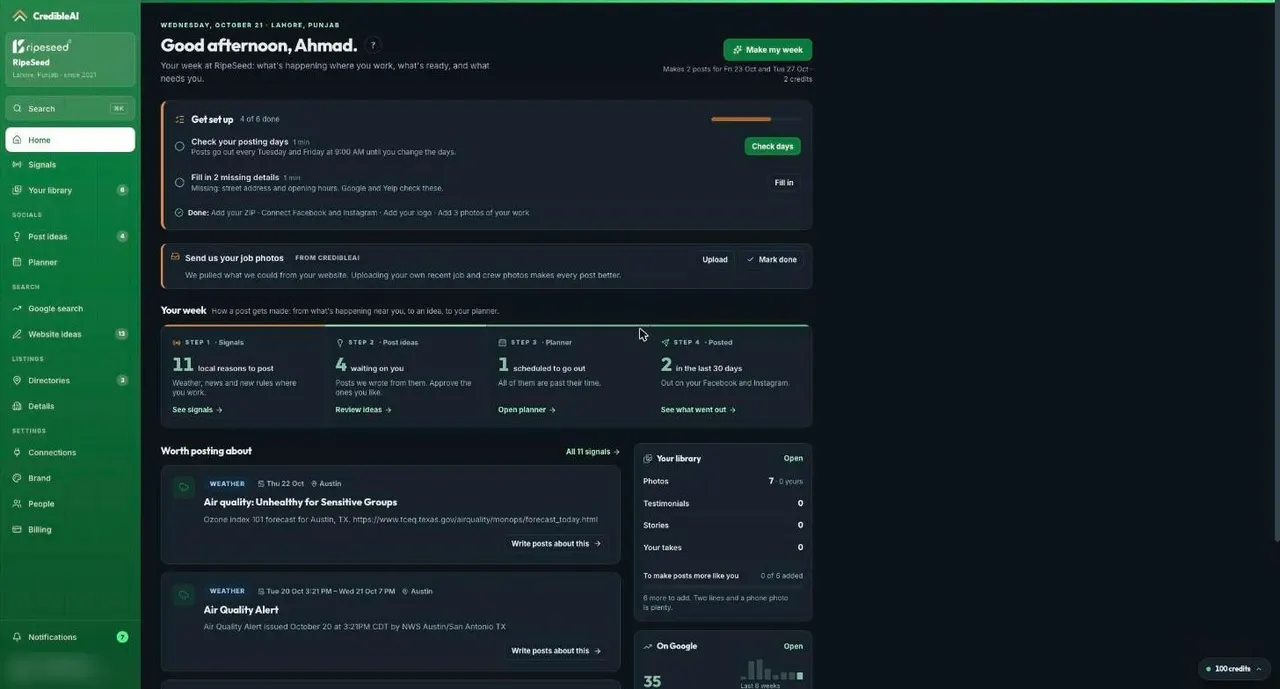1280x689 pixels.
Task: Click the help question mark beside greeting
Action: (x=373, y=45)
